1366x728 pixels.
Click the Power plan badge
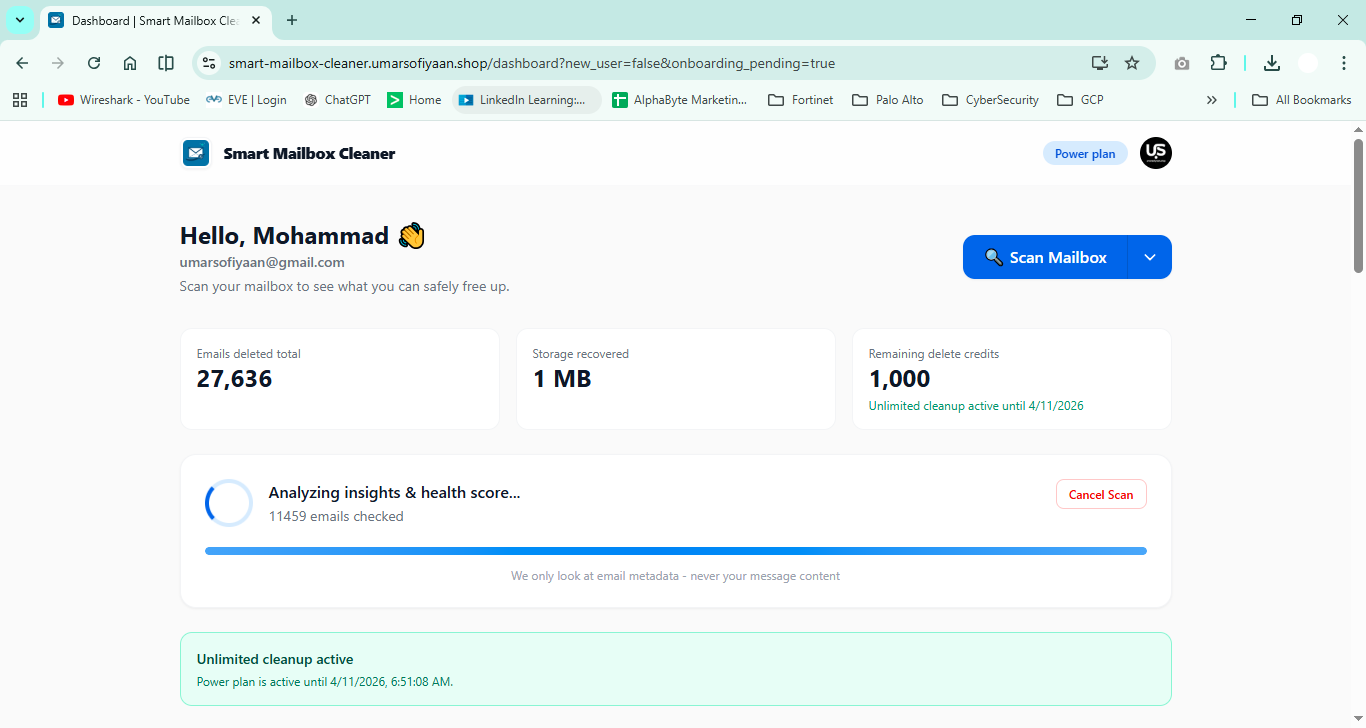[1085, 153]
